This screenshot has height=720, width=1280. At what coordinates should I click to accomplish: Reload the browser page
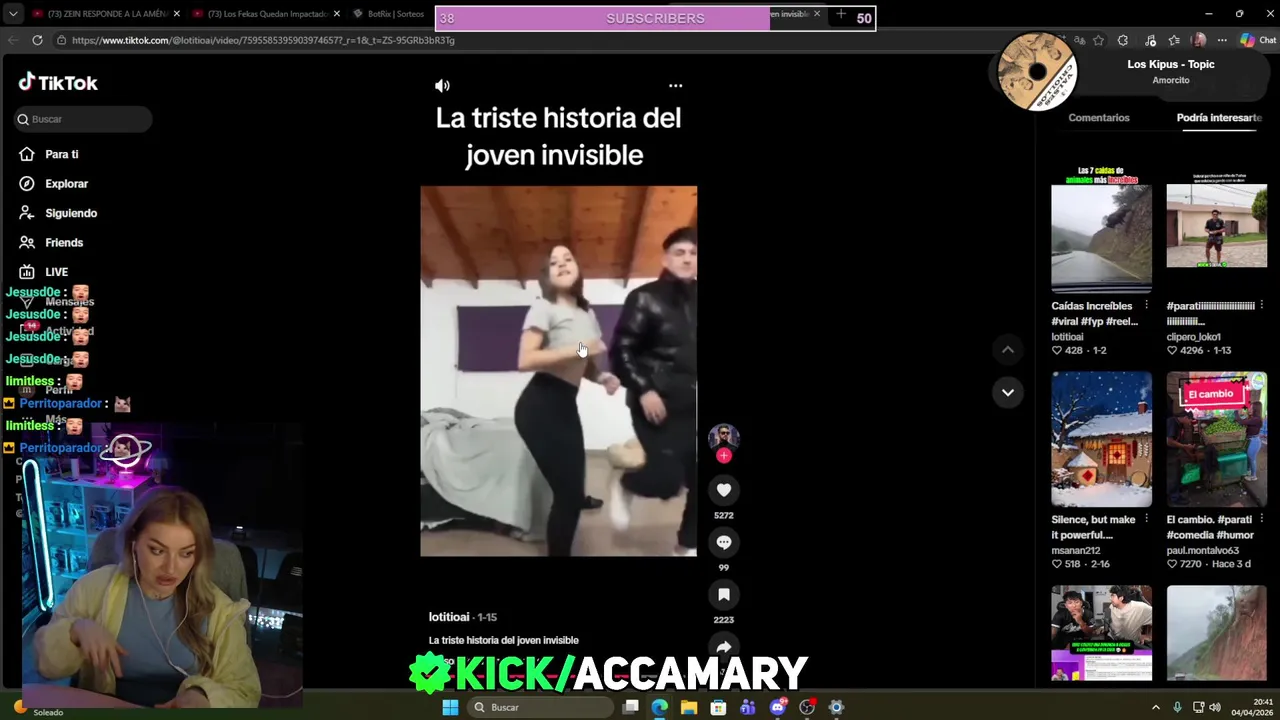coord(37,40)
